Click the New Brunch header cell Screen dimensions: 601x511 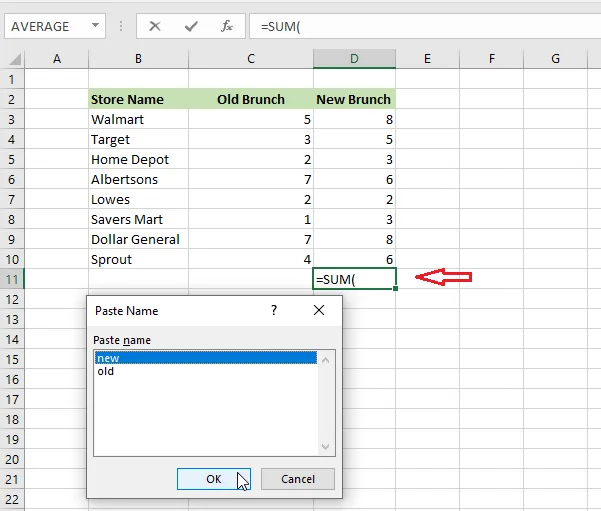(354, 99)
